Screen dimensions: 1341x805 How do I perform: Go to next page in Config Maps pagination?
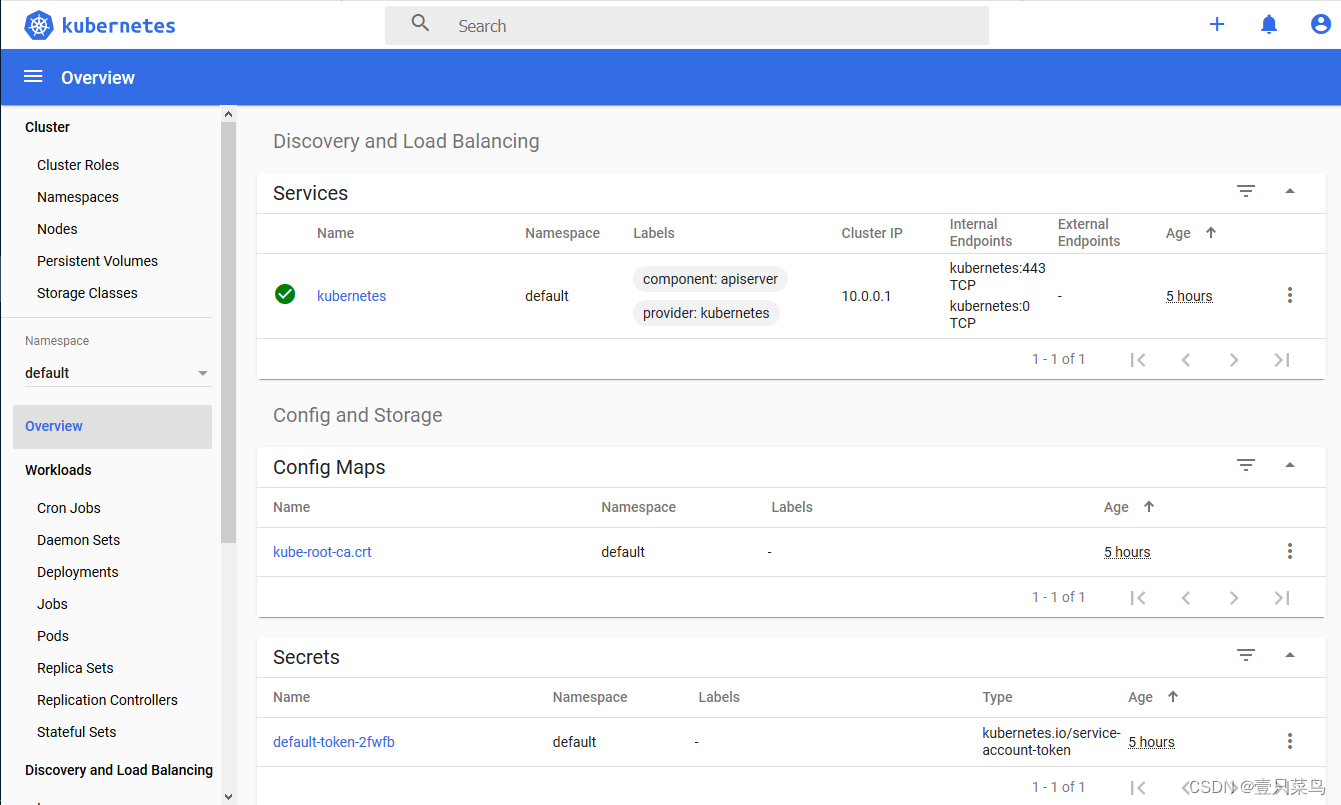[1234, 598]
